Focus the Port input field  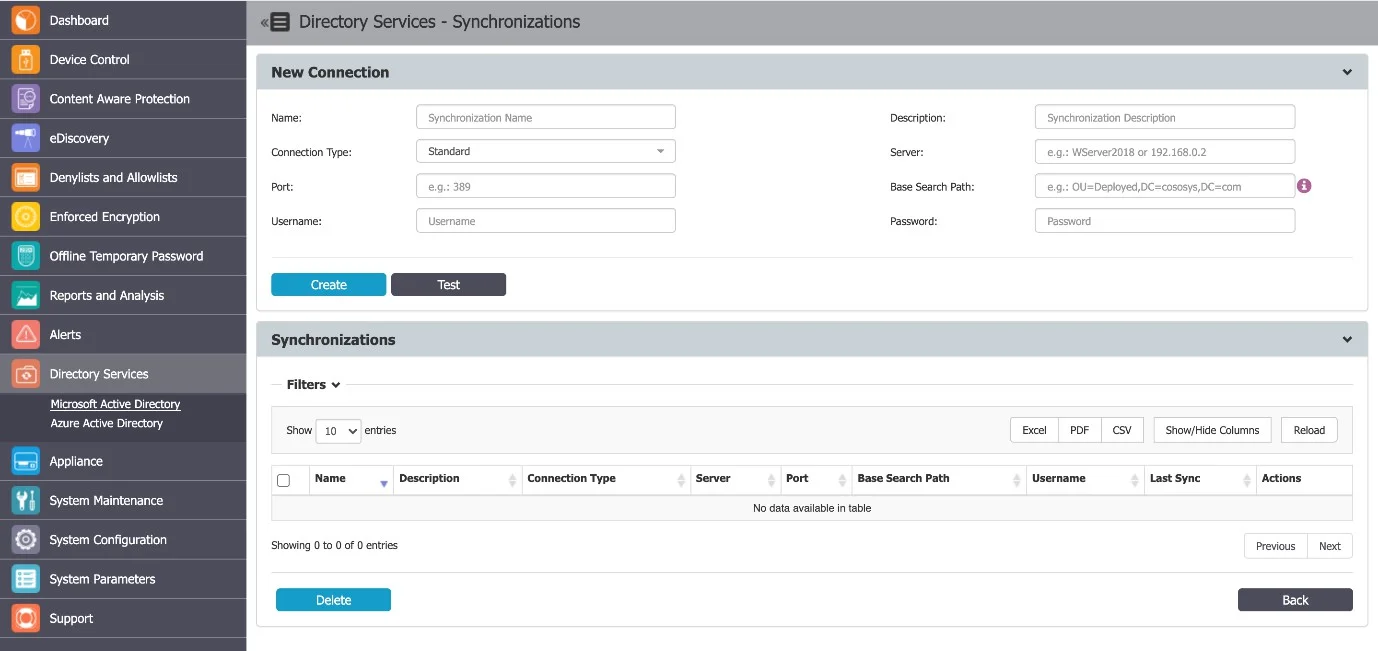click(546, 186)
